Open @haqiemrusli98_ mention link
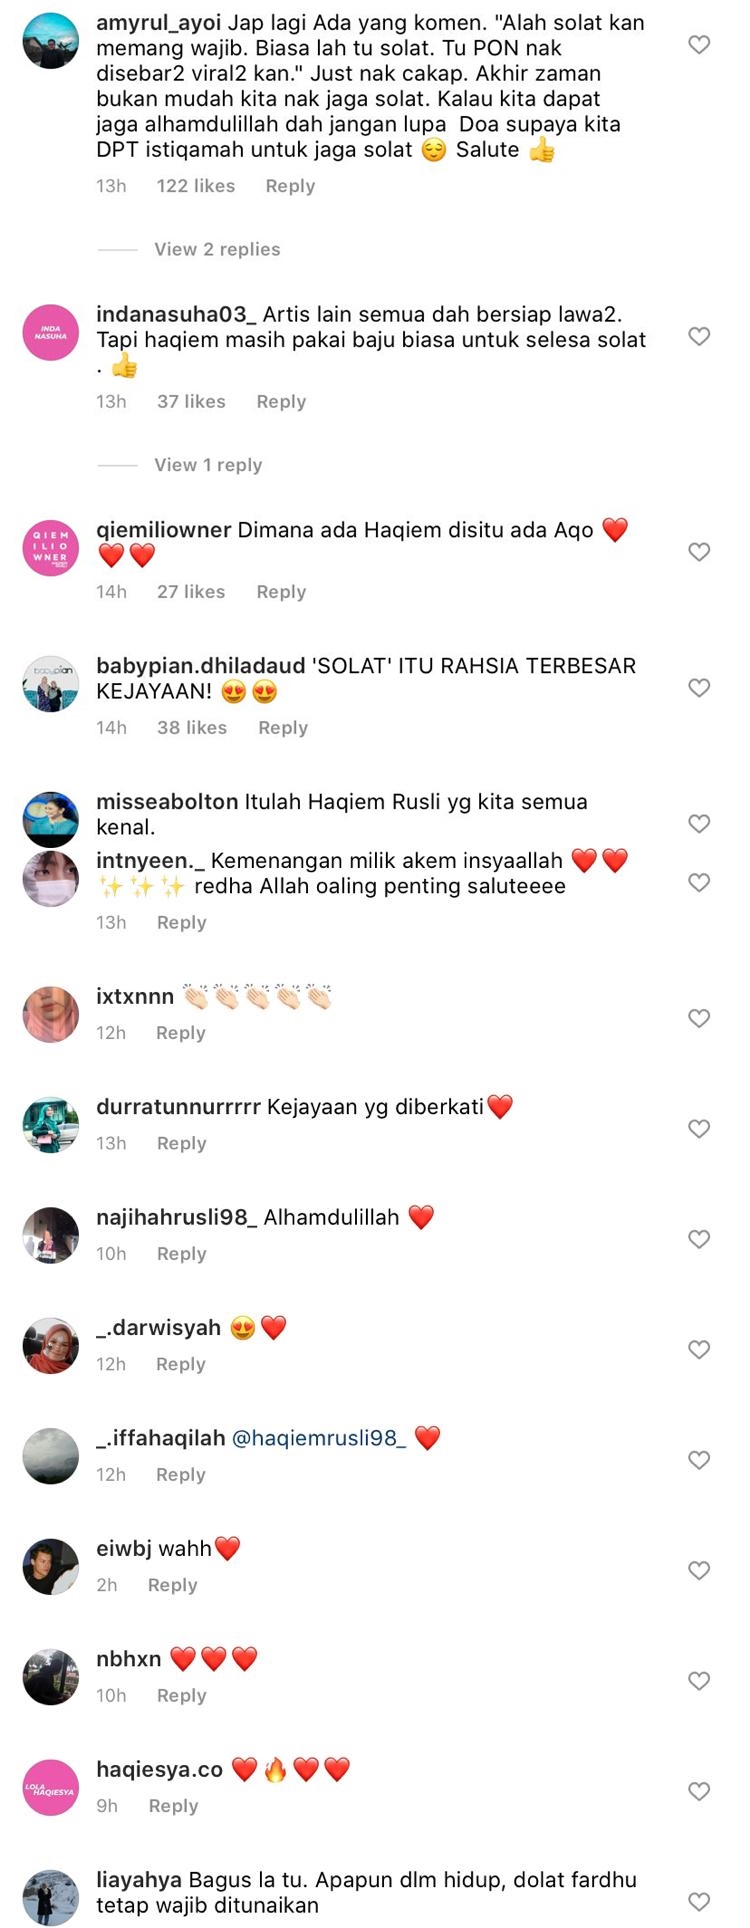This screenshot has width=750, height=1928. [x=319, y=1439]
